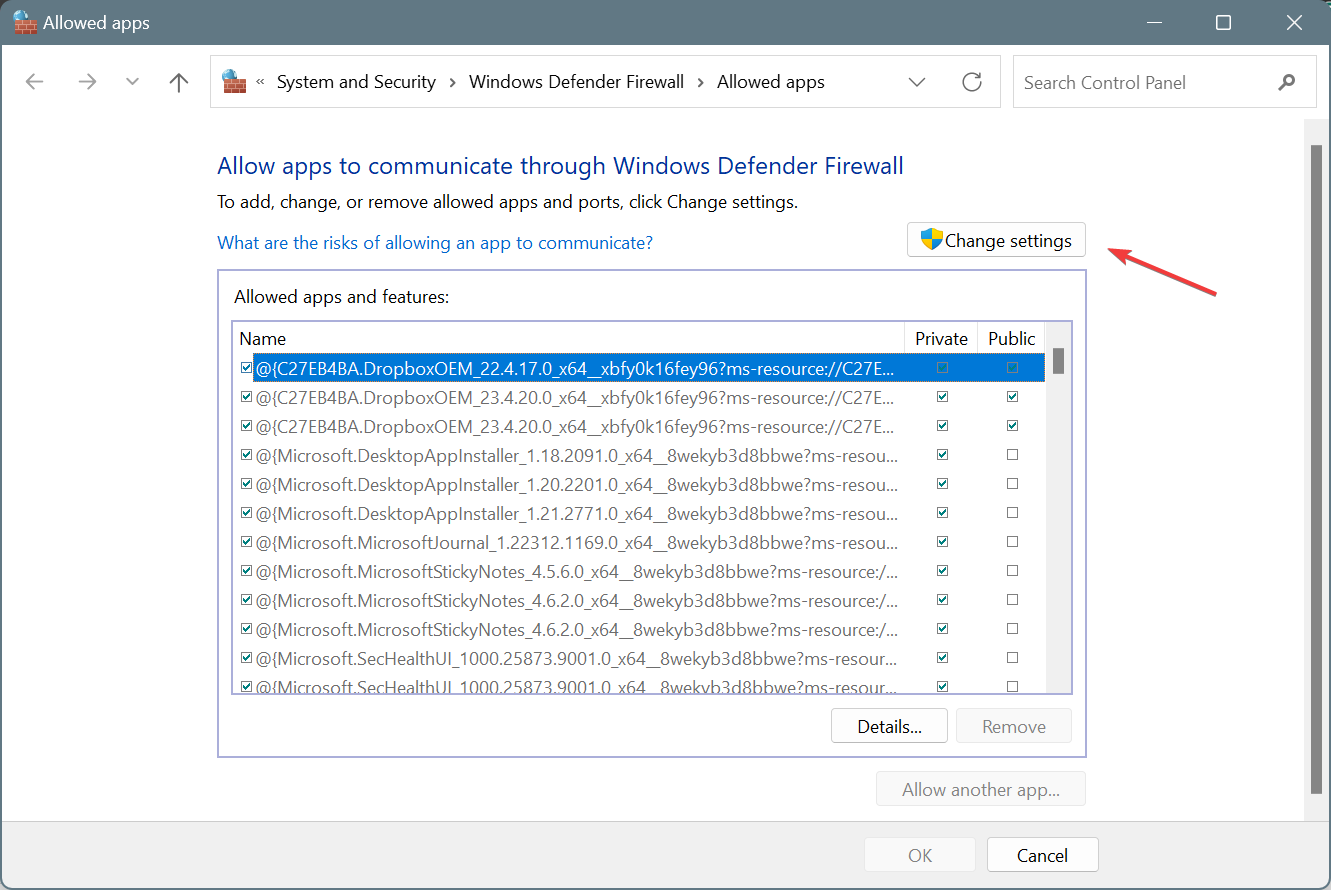
Task: Go to Windows Defender Firewall breadcrumb
Action: pos(576,82)
